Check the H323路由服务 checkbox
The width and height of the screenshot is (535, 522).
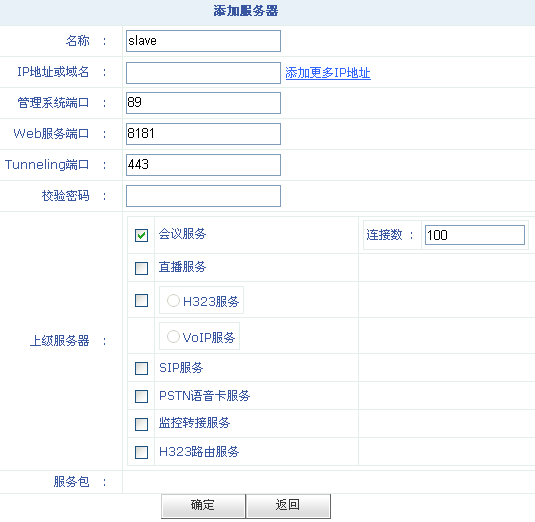coord(141,452)
